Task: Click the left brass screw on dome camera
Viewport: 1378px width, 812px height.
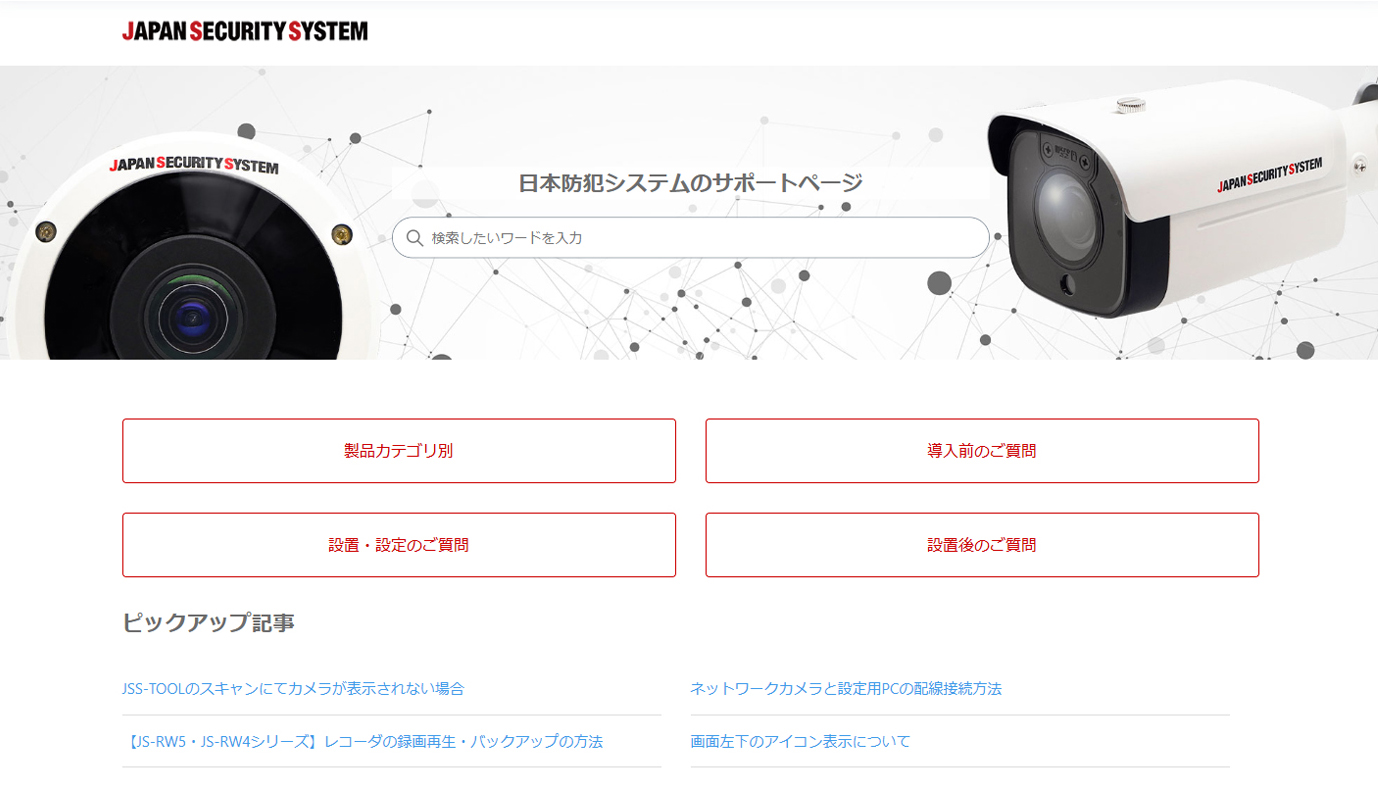Action: click(x=45, y=232)
